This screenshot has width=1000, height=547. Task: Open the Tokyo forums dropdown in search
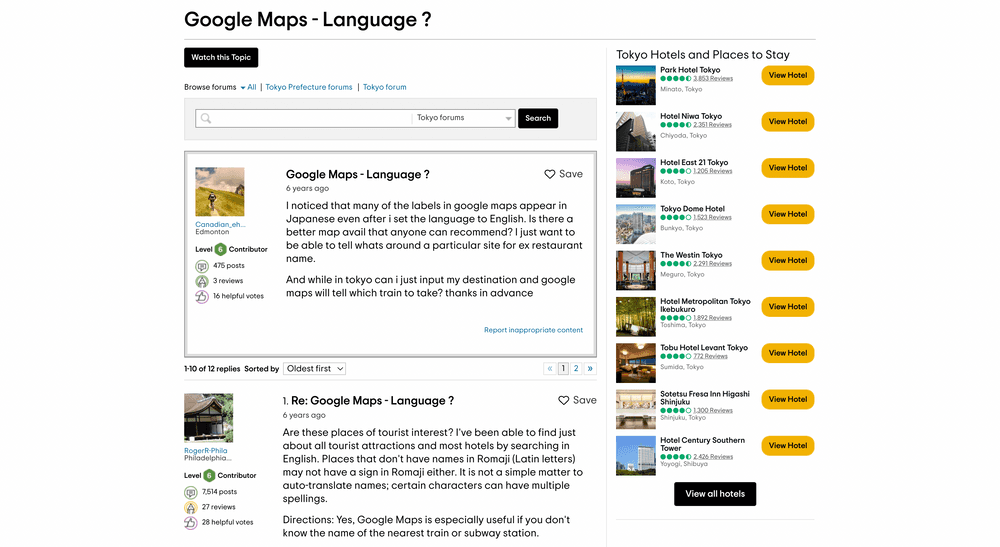pyautogui.click(x=464, y=118)
